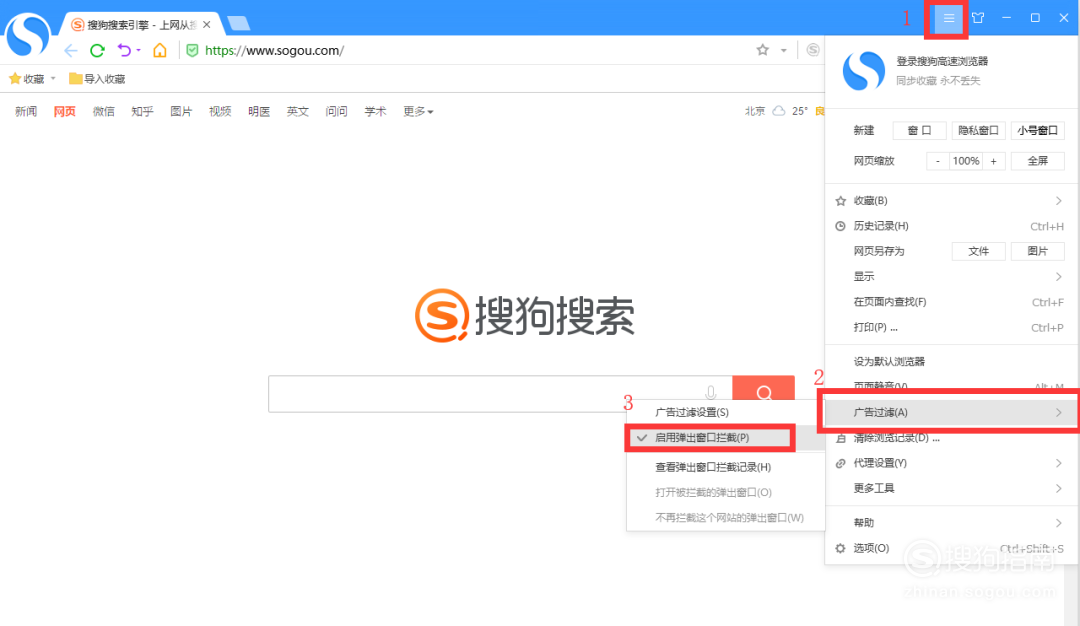This screenshot has height=626, width=1080.
Task: Click the Sogou browser logo avatar
Action: pos(28,34)
